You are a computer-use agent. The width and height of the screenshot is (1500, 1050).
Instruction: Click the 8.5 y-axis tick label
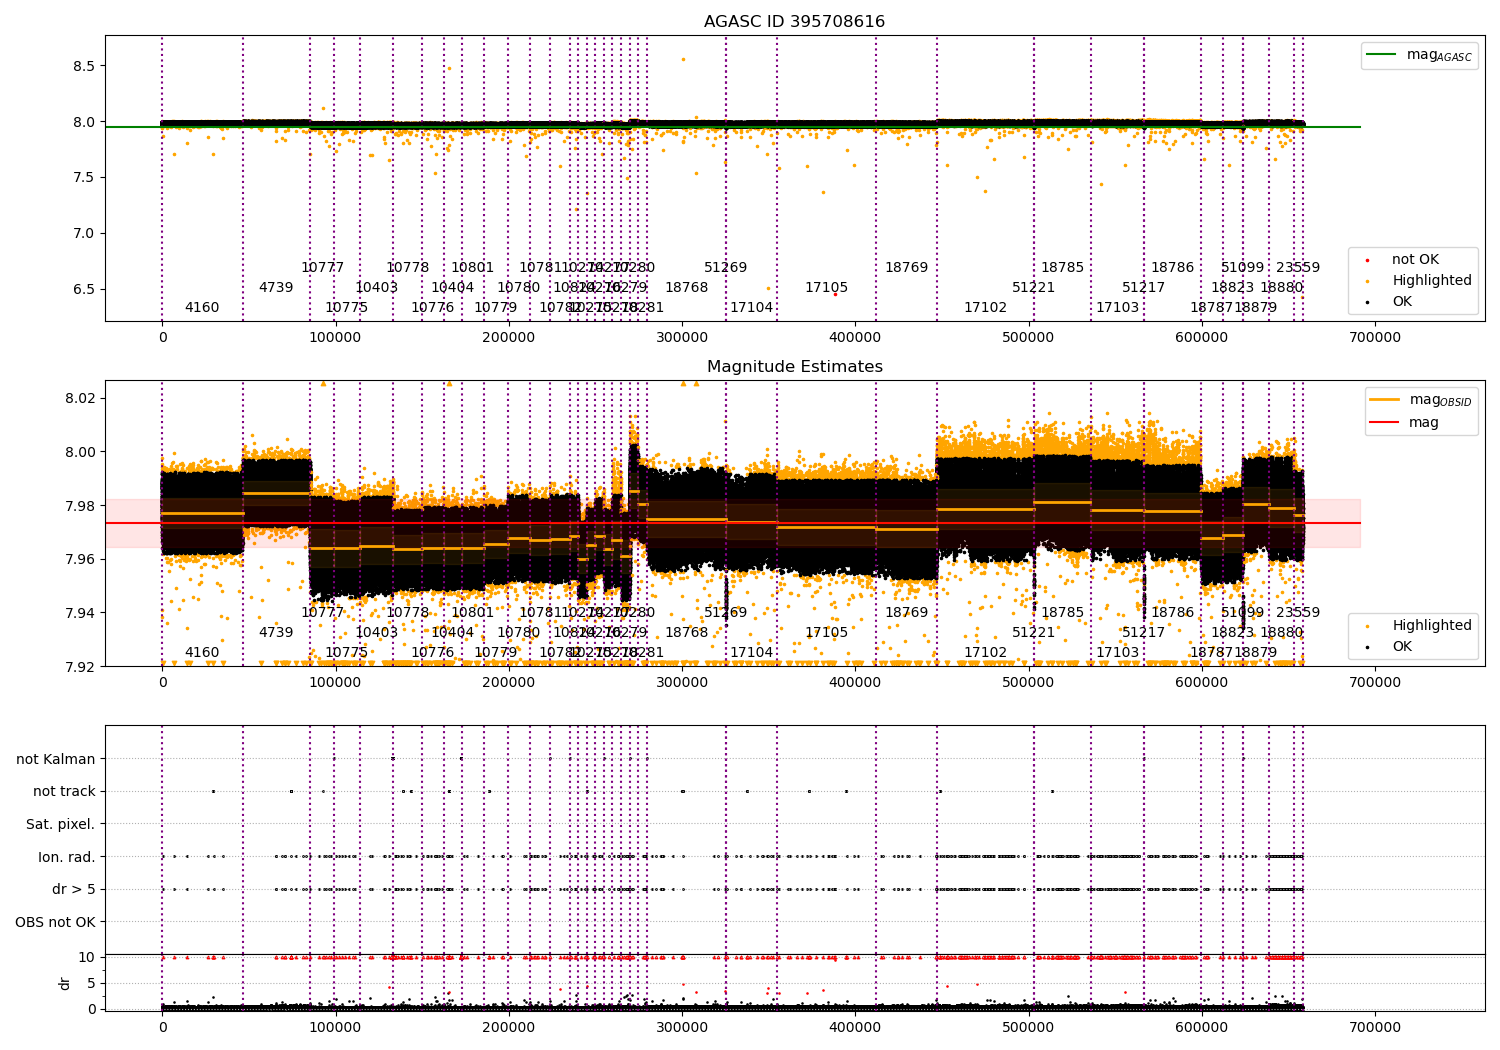coord(83,66)
